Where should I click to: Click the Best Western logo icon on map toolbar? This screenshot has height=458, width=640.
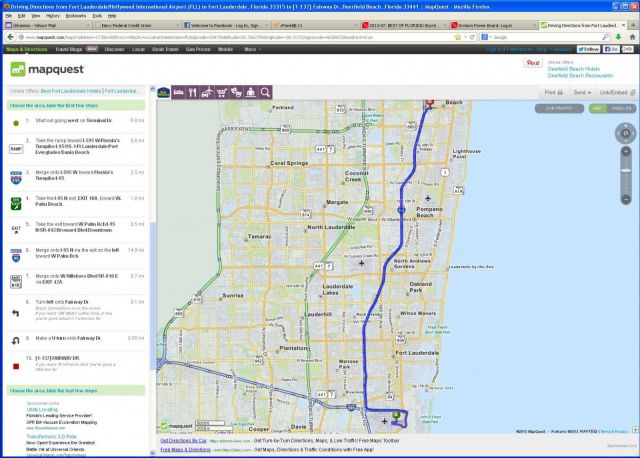coord(164,93)
